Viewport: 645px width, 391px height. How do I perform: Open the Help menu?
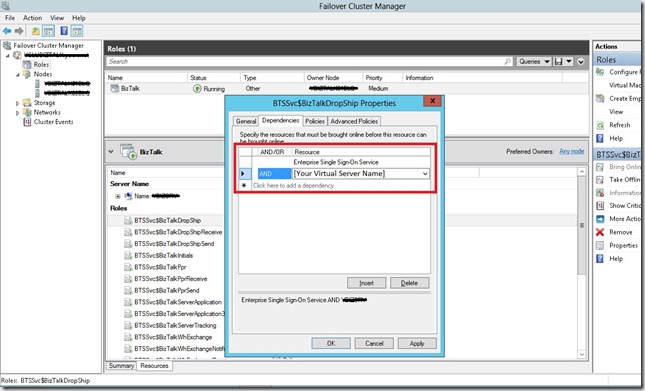coord(79,18)
